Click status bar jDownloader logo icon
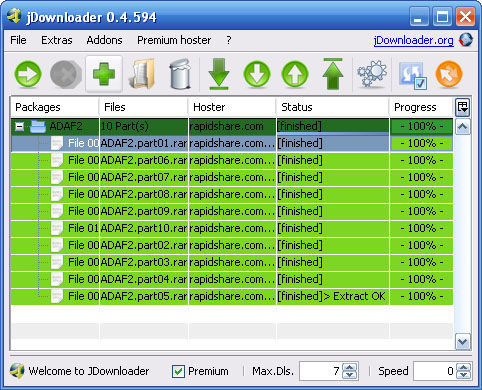This screenshot has height=390, width=482. [17, 371]
